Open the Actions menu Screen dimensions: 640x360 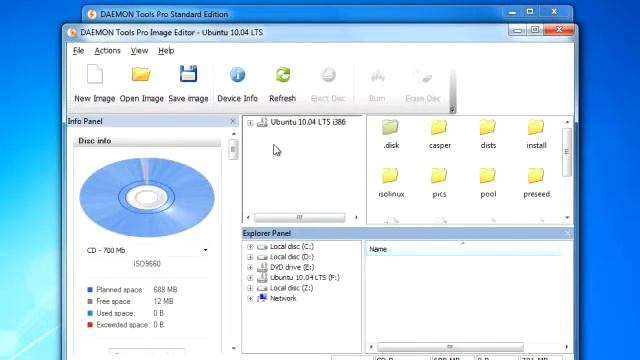107,51
